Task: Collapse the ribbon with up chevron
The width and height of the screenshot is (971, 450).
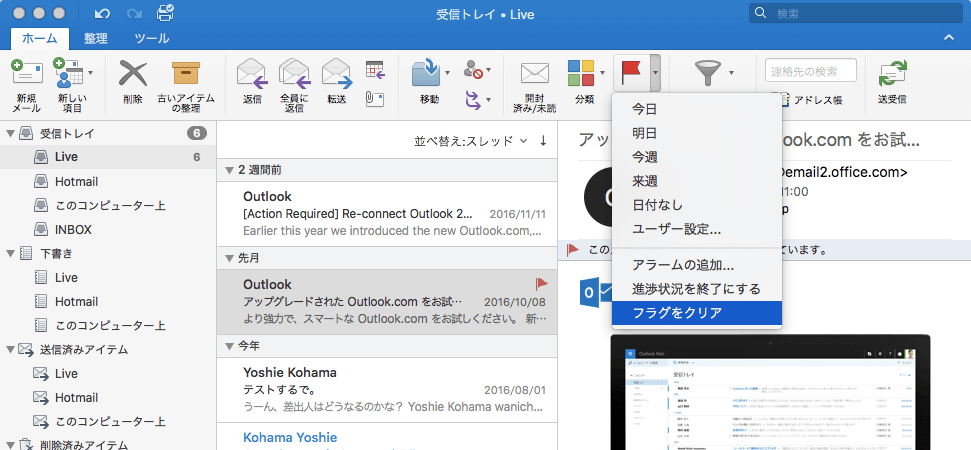Action: click(948, 38)
